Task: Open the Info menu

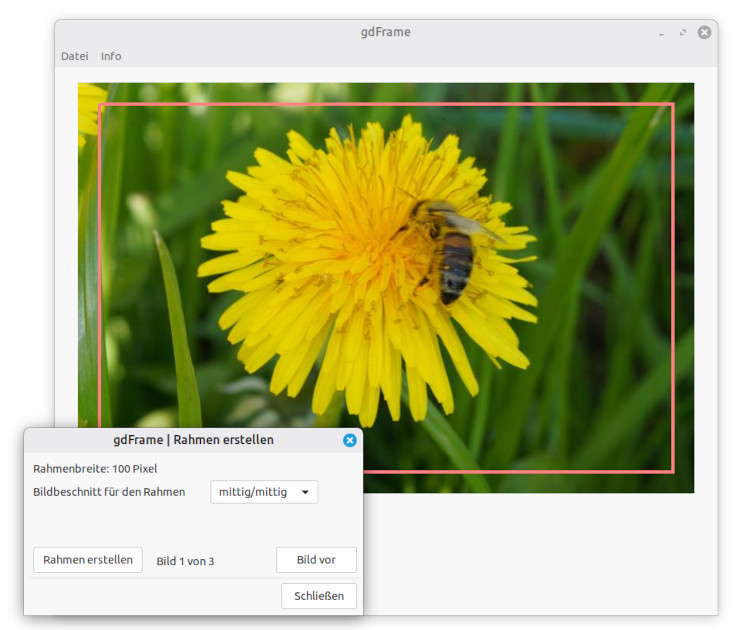Action: click(111, 56)
